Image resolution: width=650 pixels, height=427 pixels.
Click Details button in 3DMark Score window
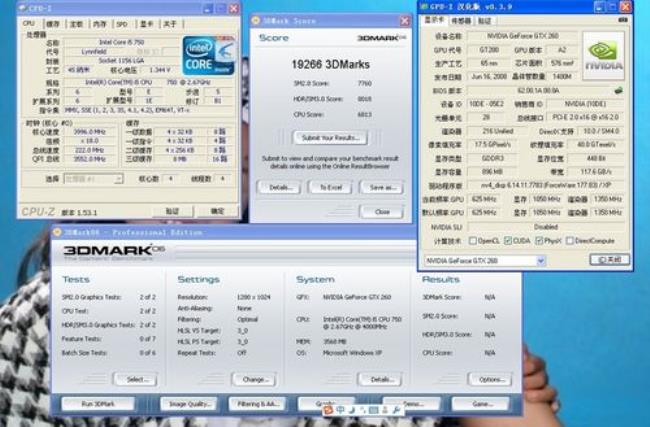(279, 187)
